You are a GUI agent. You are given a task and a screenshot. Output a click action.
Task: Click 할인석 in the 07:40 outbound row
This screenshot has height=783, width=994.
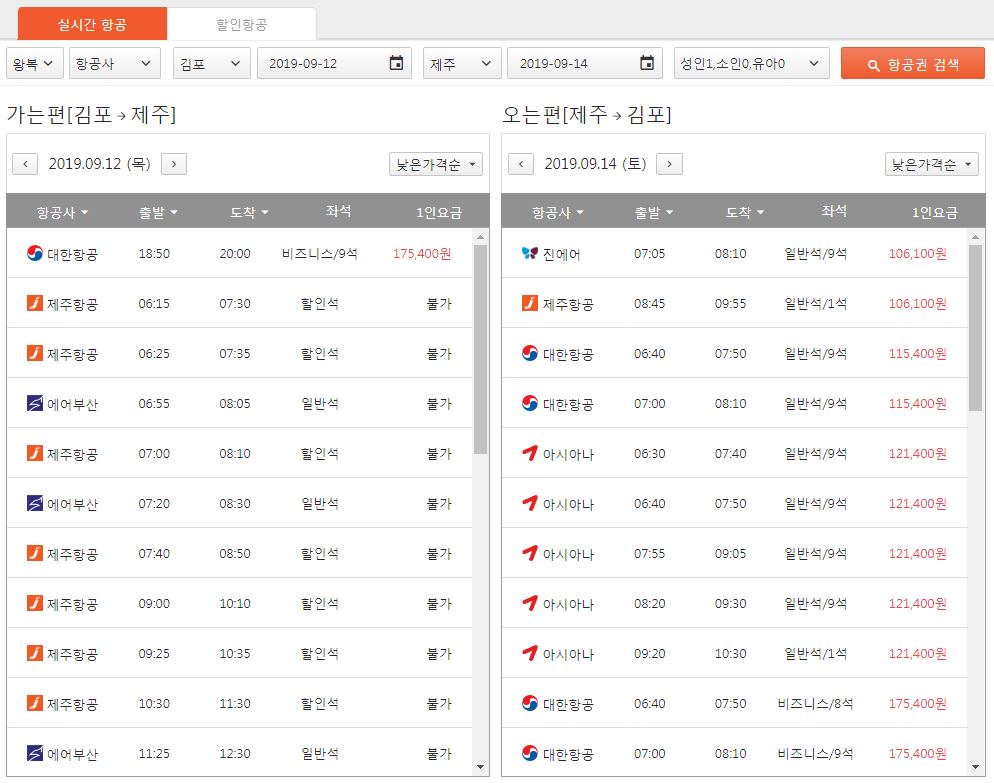pos(320,553)
